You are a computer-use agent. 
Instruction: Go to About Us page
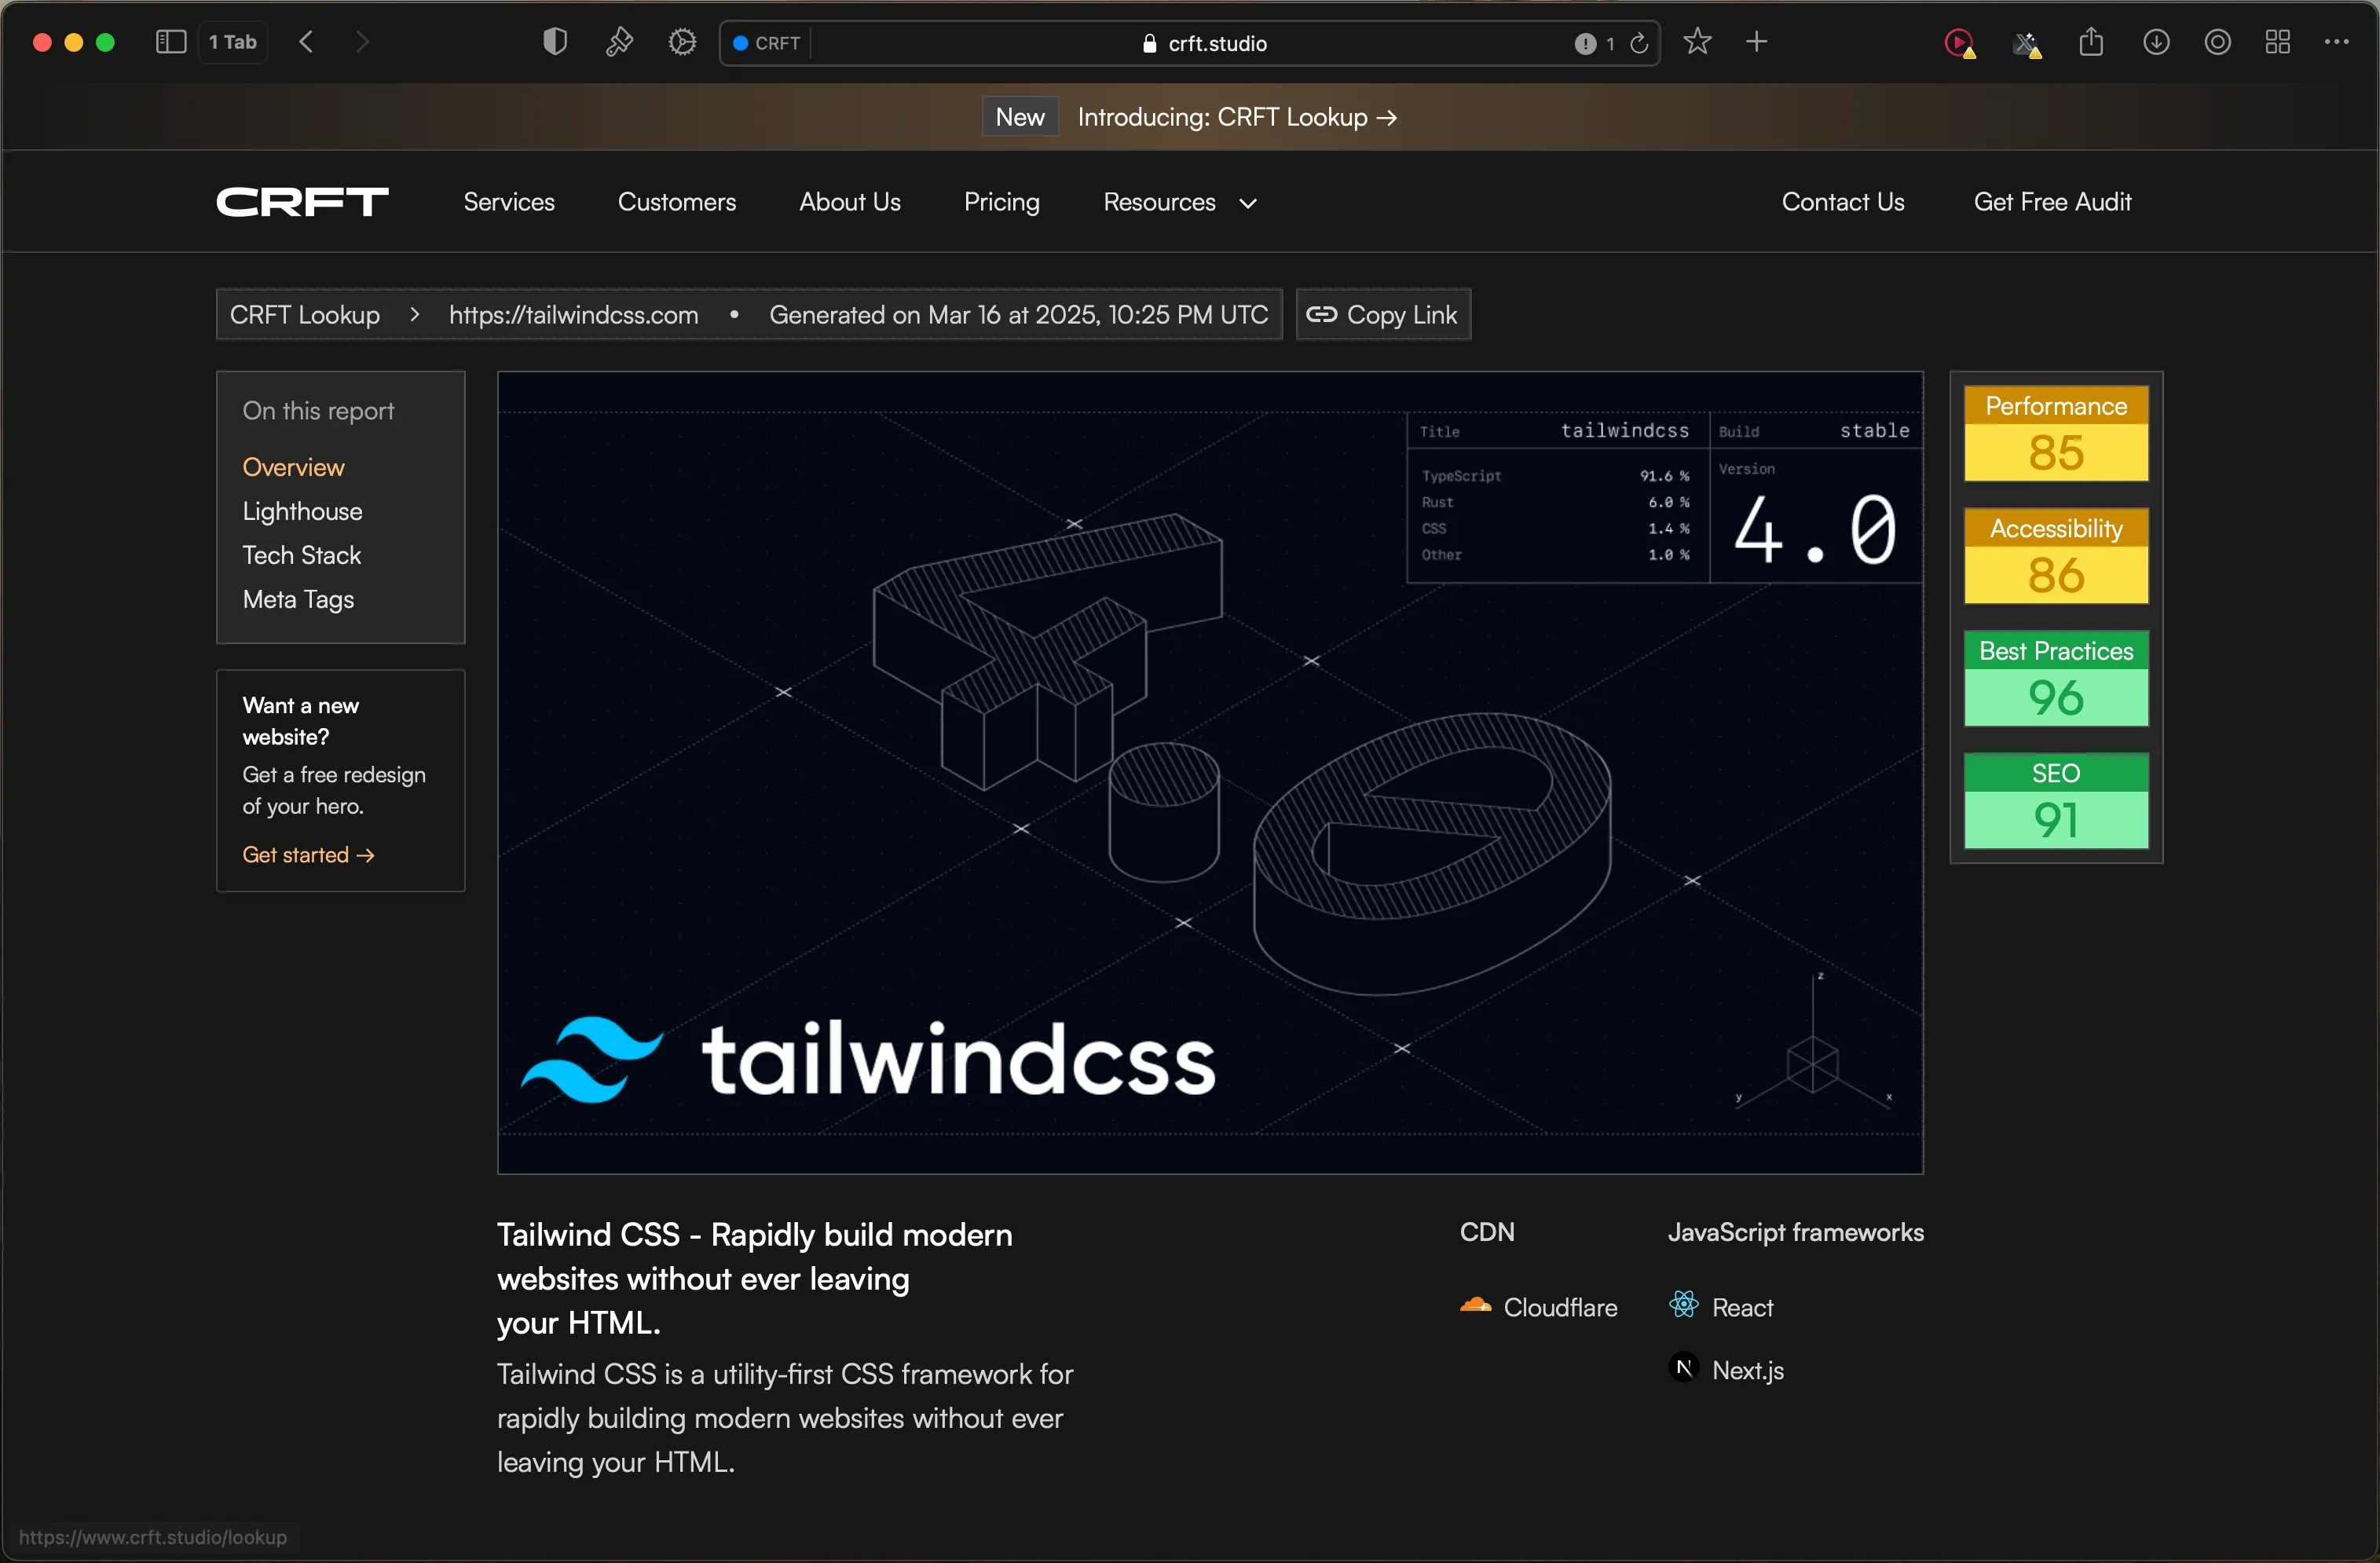850,202
